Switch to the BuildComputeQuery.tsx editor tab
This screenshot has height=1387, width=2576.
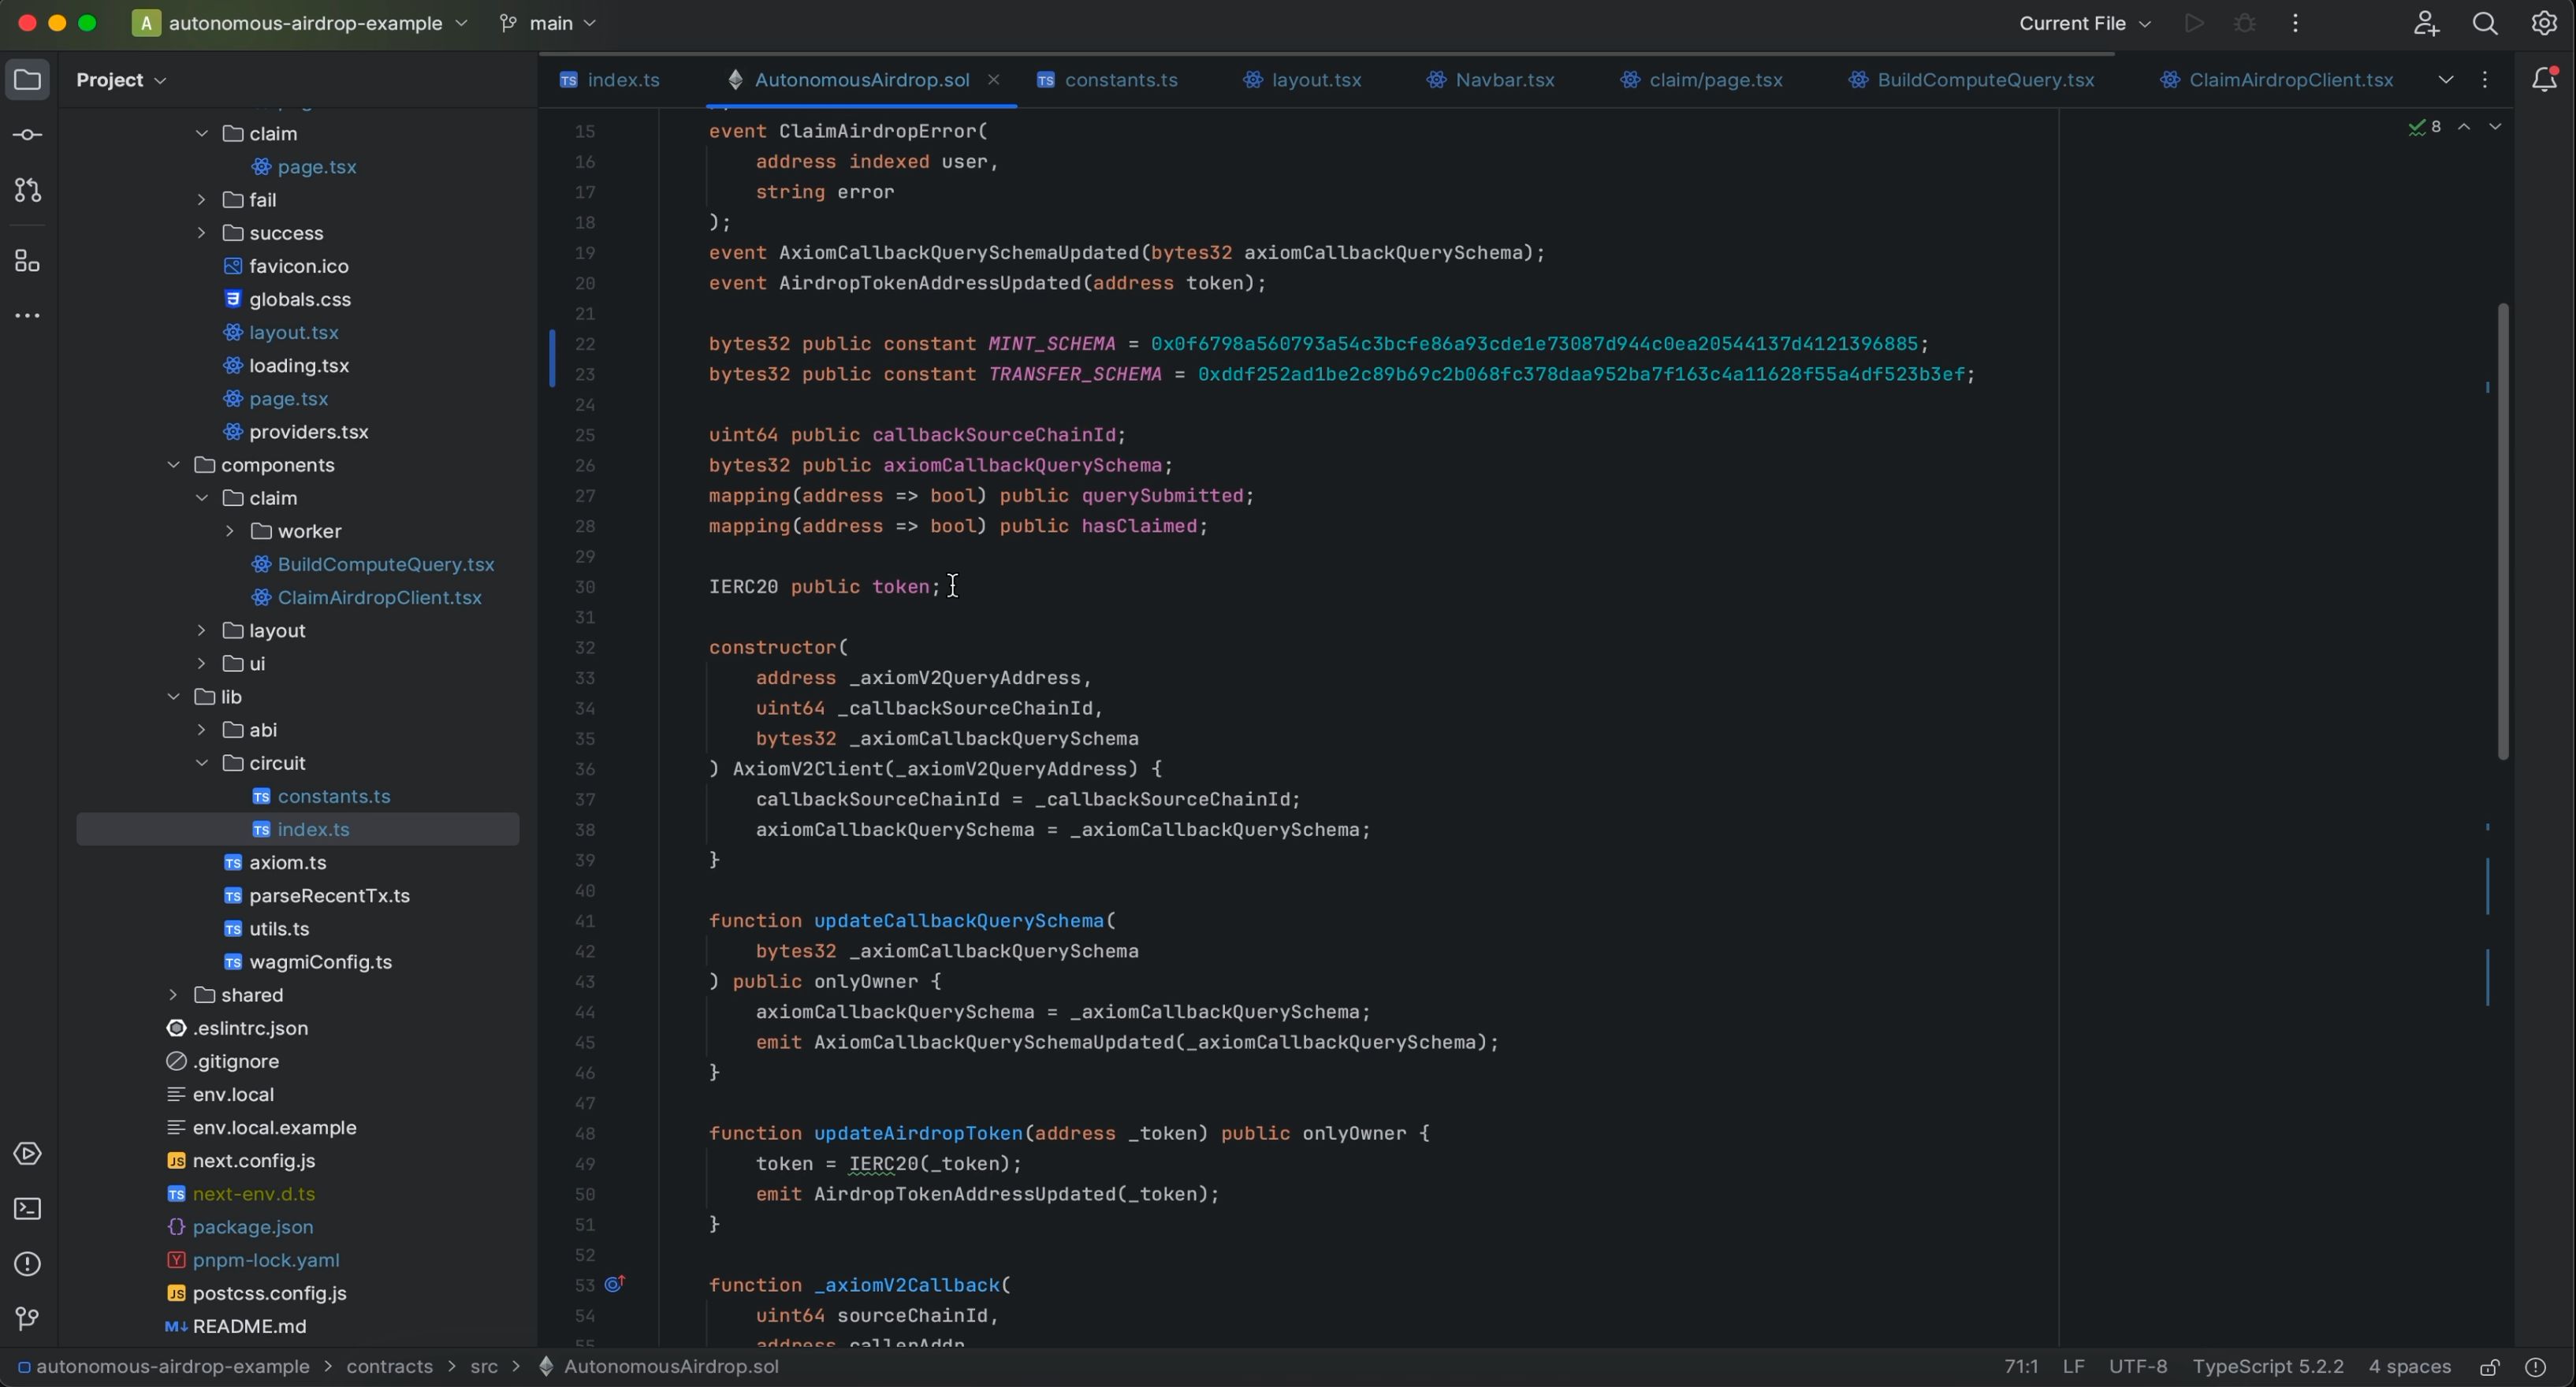(1972, 80)
